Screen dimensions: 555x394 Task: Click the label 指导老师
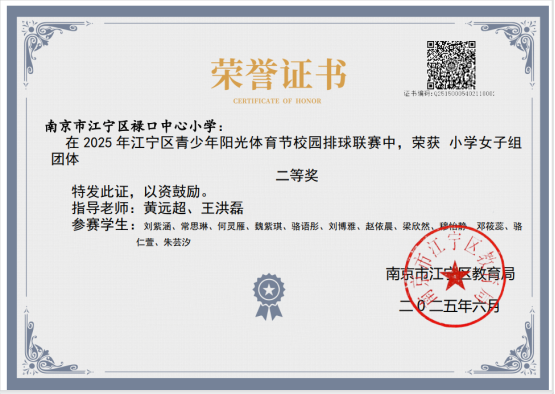pos(100,208)
